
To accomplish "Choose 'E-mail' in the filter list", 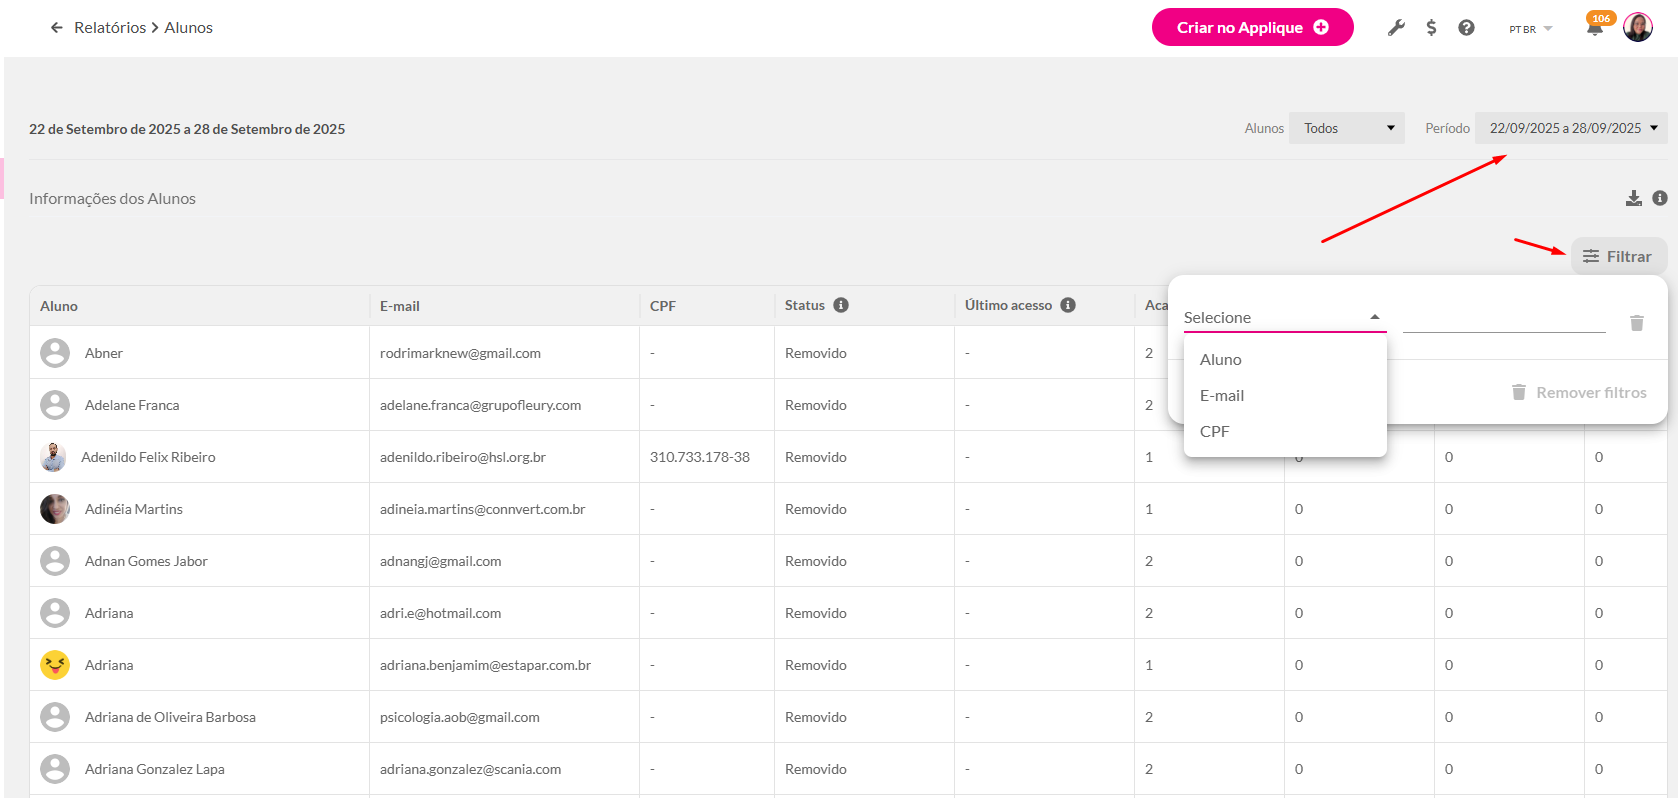I will point(1222,396).
